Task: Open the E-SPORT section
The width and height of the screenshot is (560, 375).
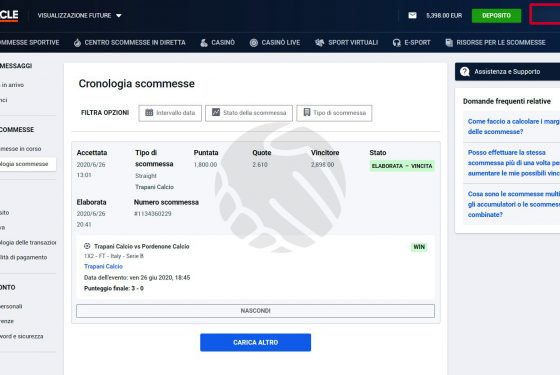Action: [x=417, y=42]
